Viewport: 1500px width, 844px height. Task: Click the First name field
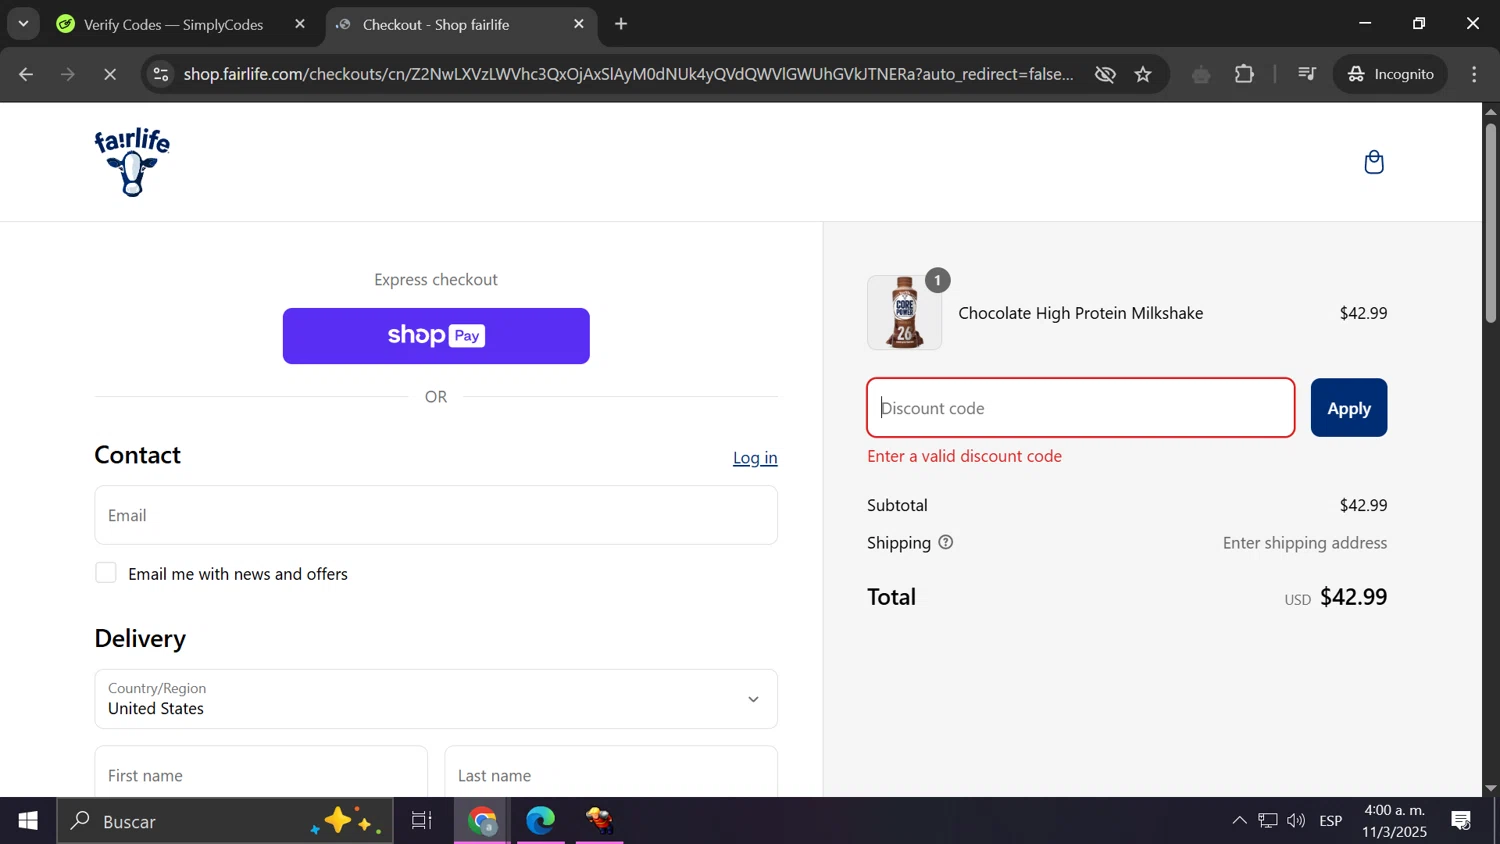[261, 771]
